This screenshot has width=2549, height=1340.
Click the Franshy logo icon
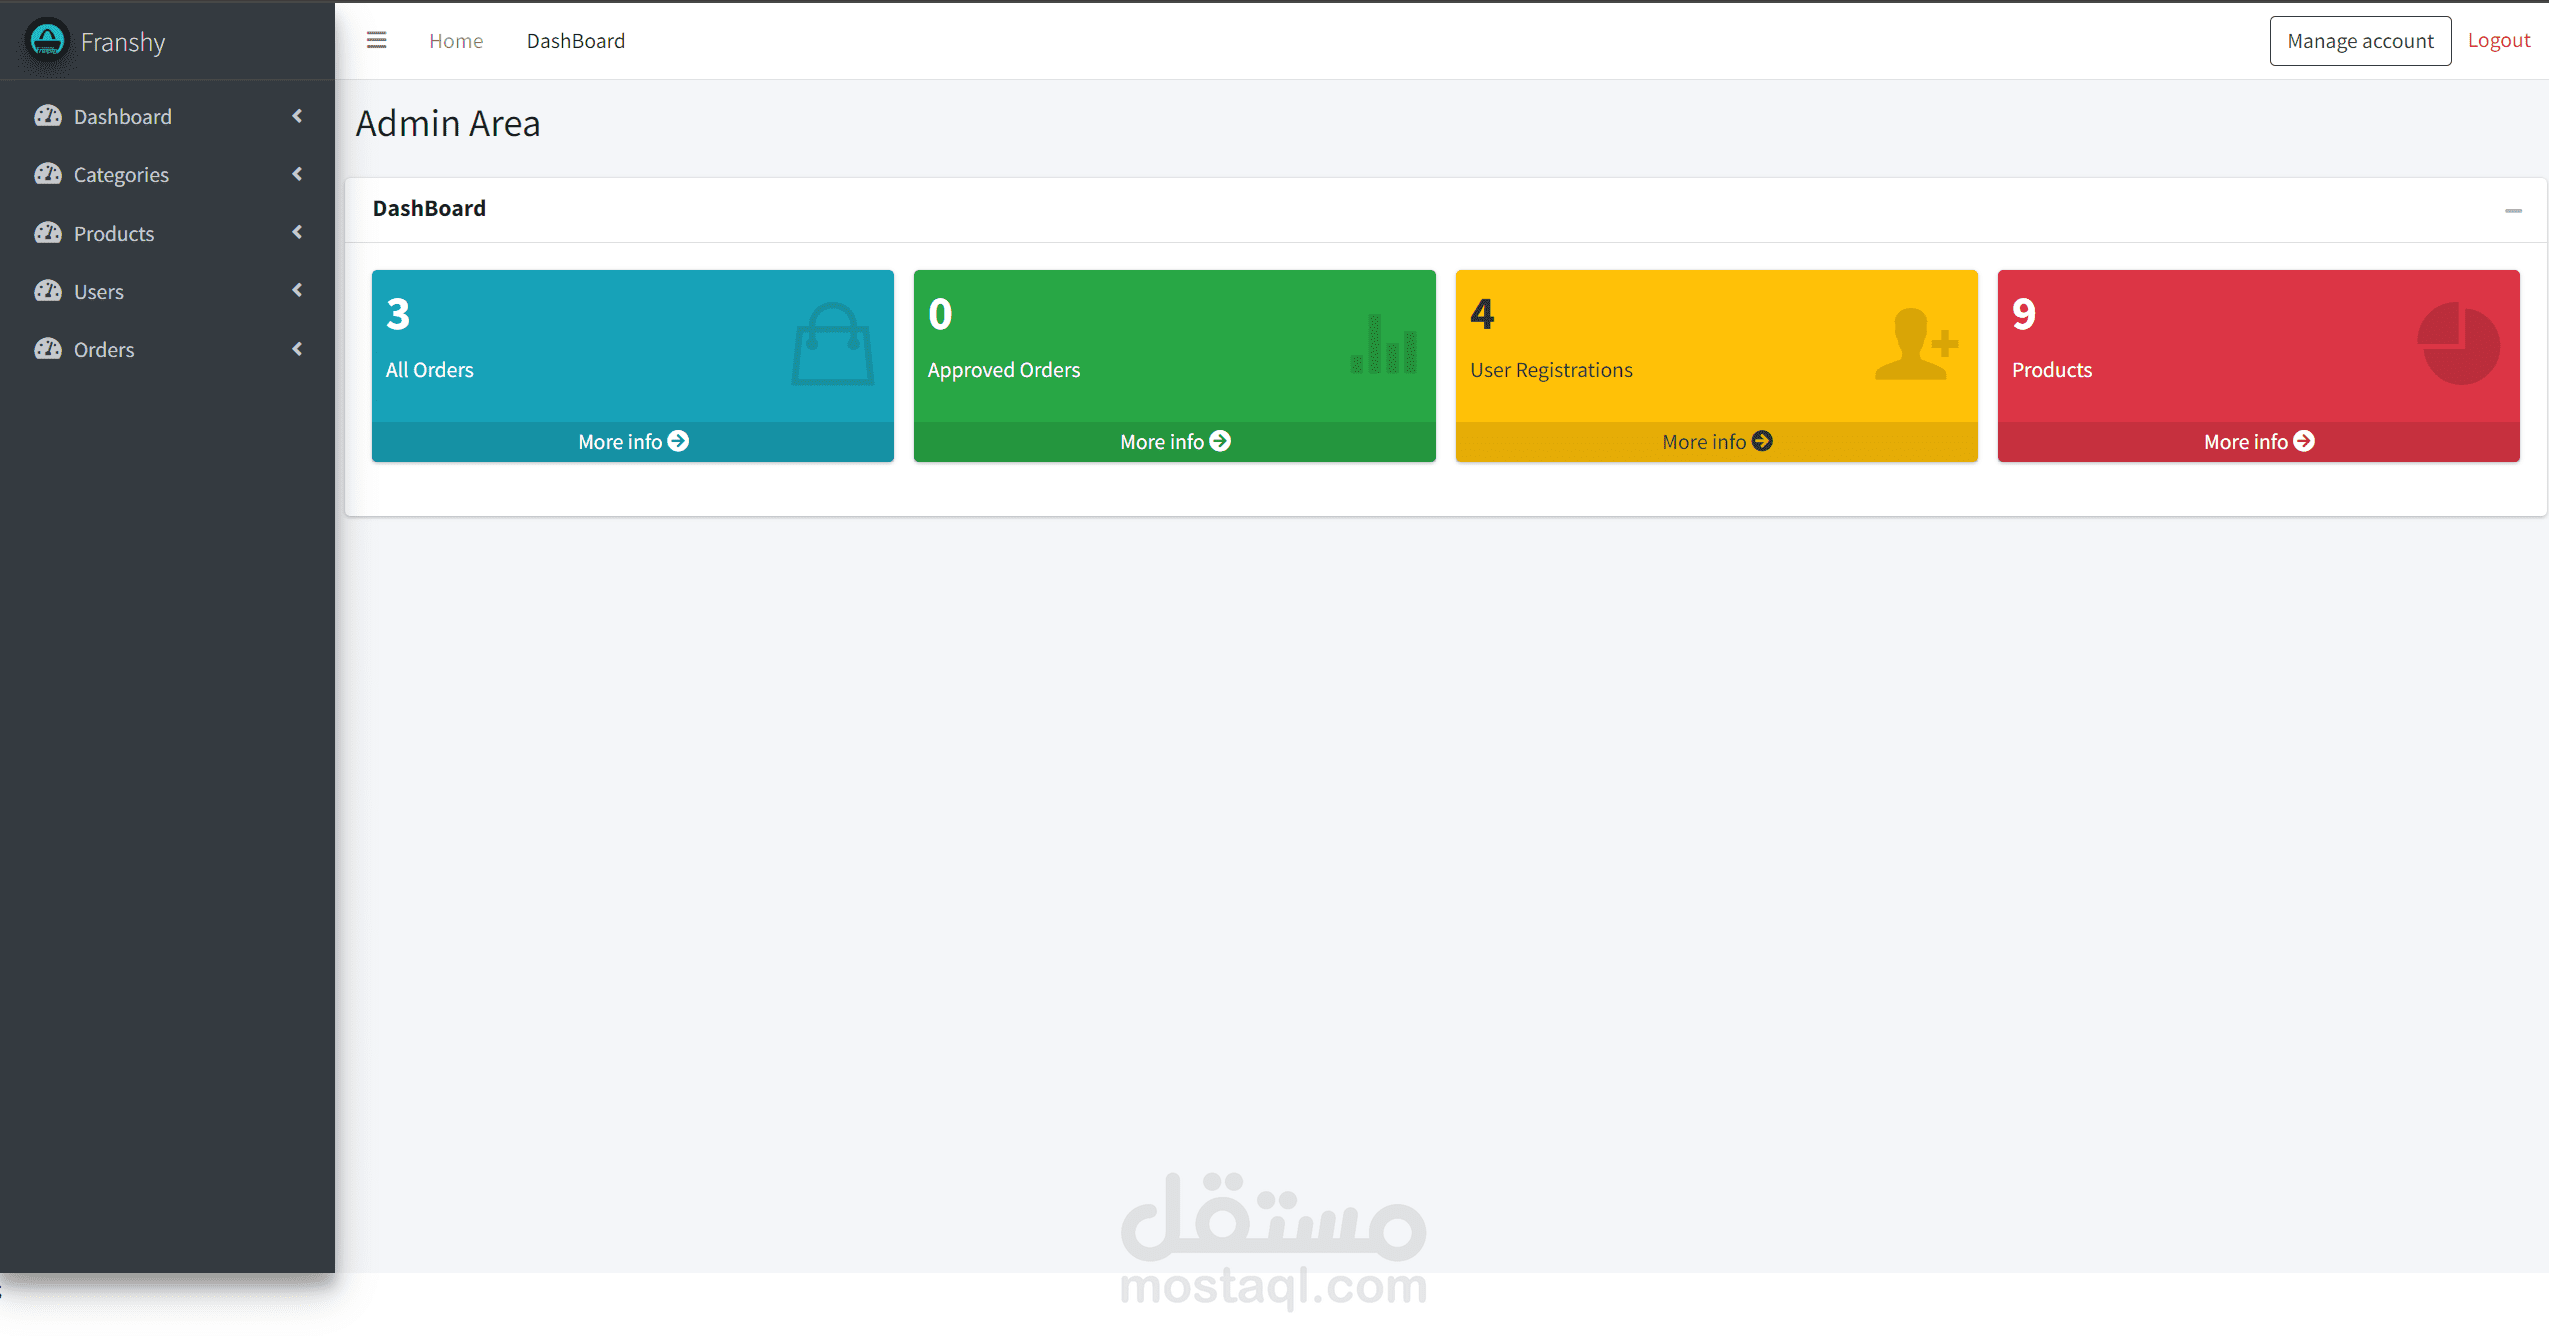[x=47, y=41]
